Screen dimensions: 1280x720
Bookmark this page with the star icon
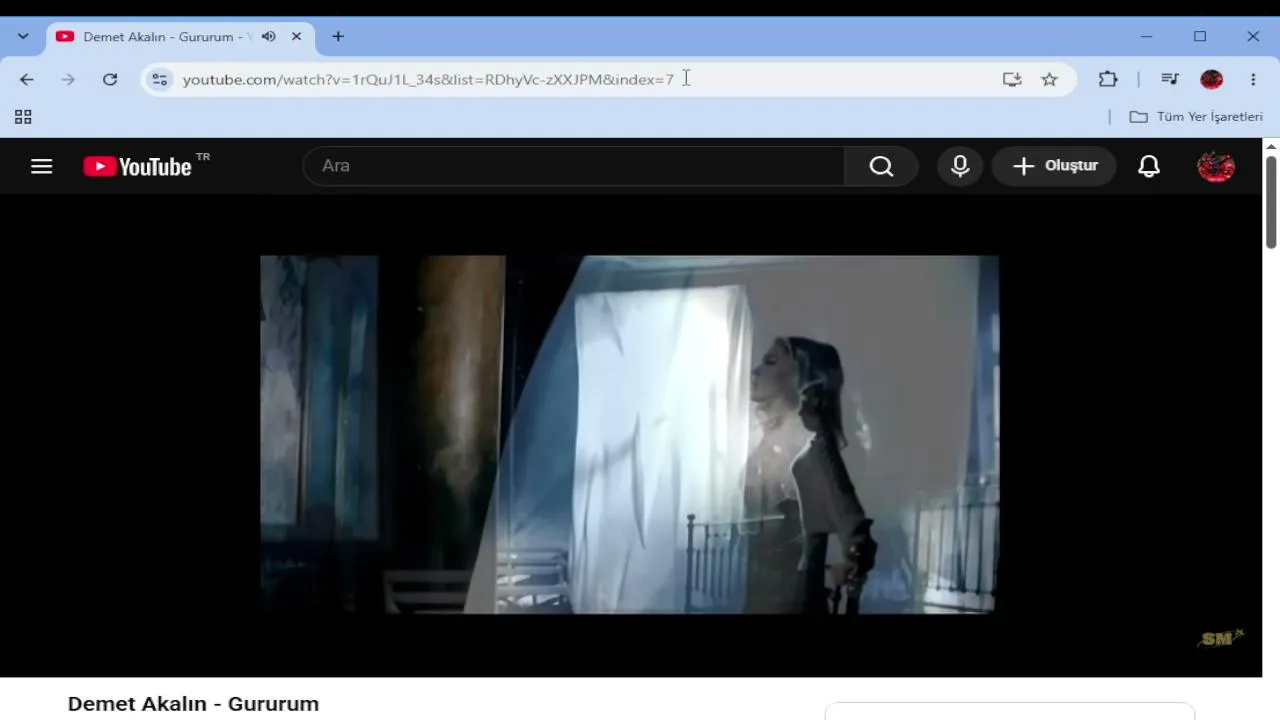coord(1049,79)
